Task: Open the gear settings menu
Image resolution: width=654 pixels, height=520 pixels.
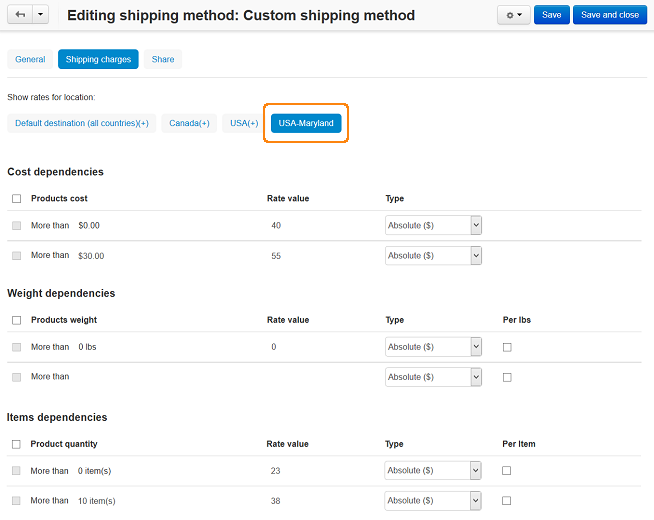Action: [x=513, y=15]
